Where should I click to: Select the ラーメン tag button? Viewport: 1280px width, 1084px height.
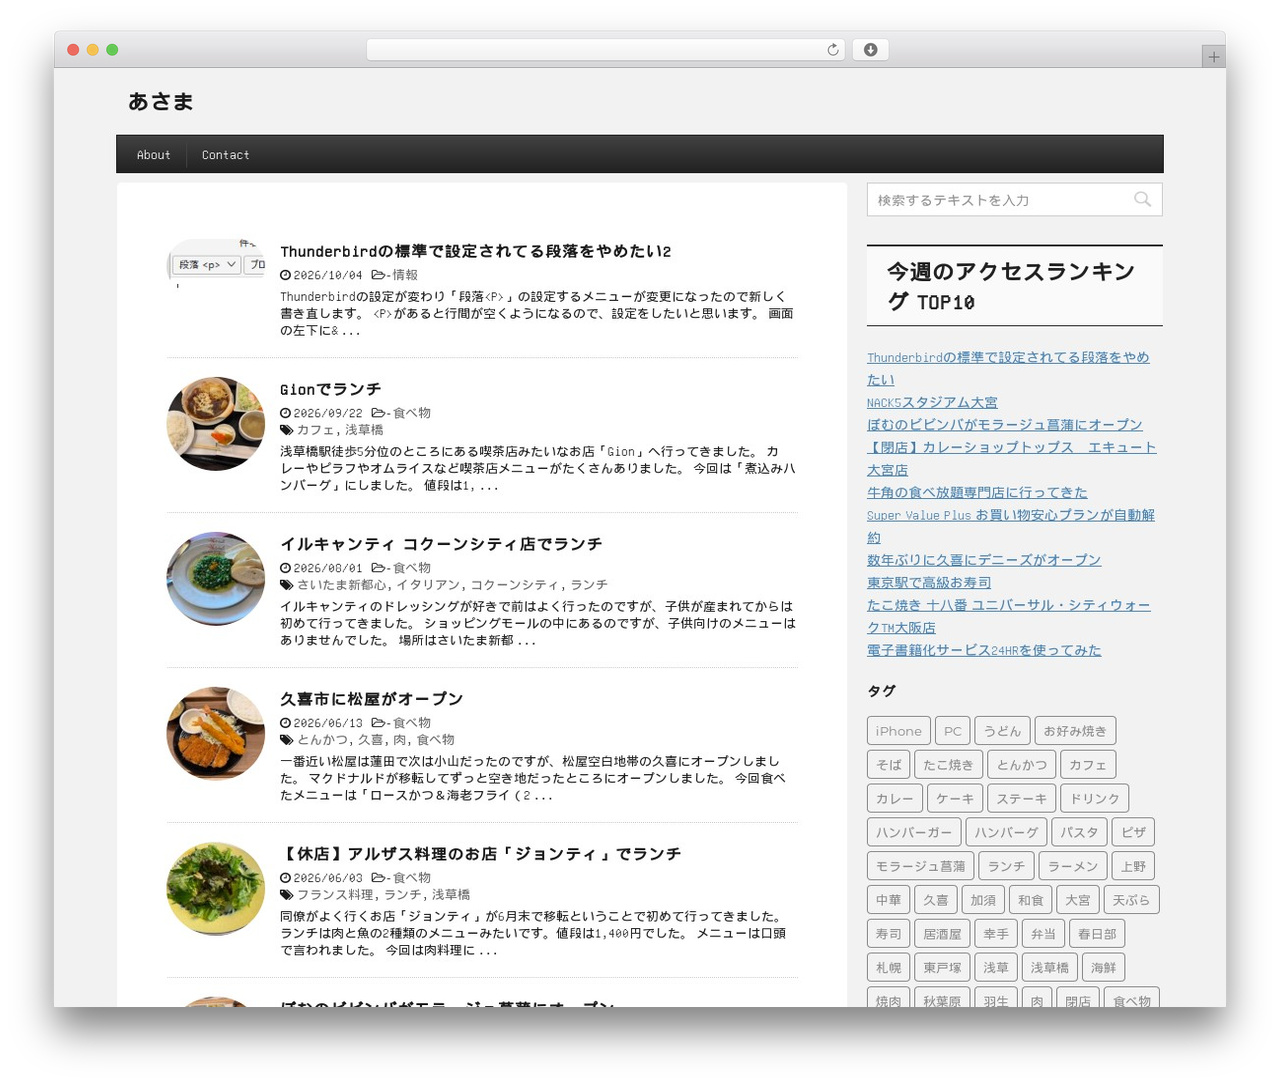click(x=1073, y=867)
